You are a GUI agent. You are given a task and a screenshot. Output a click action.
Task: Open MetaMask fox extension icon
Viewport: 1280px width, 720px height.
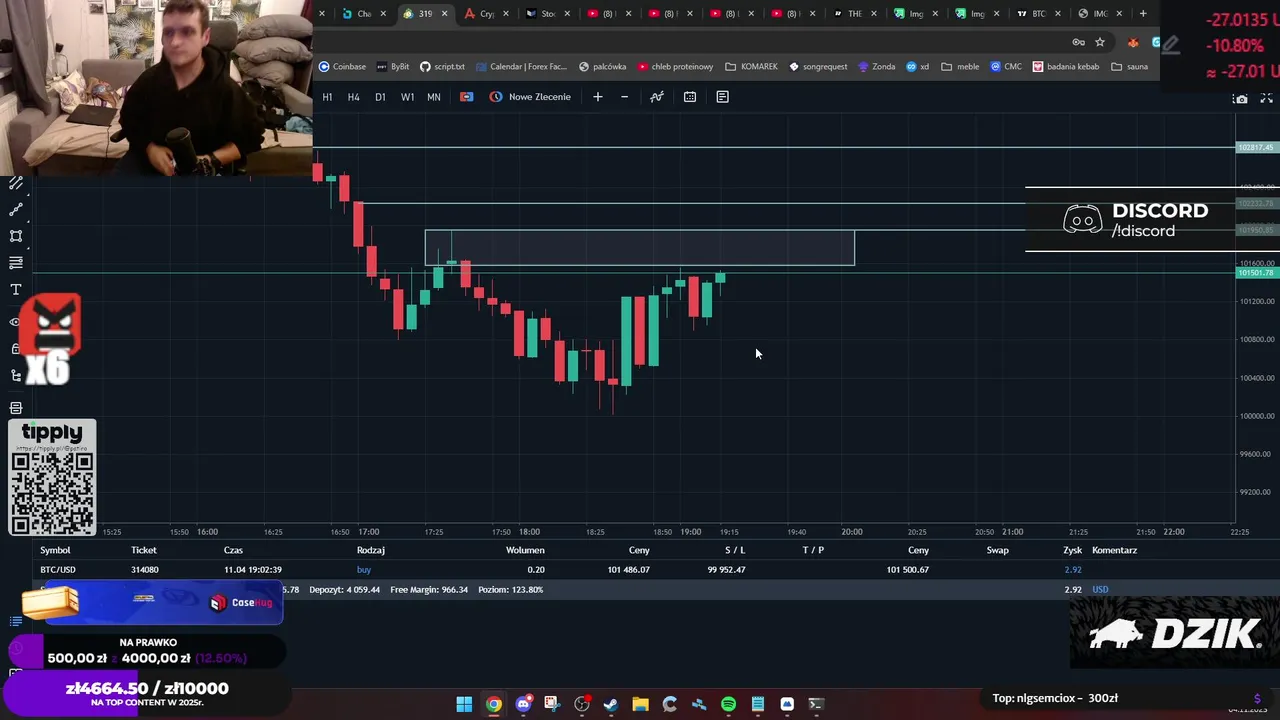pos(1133,42)
